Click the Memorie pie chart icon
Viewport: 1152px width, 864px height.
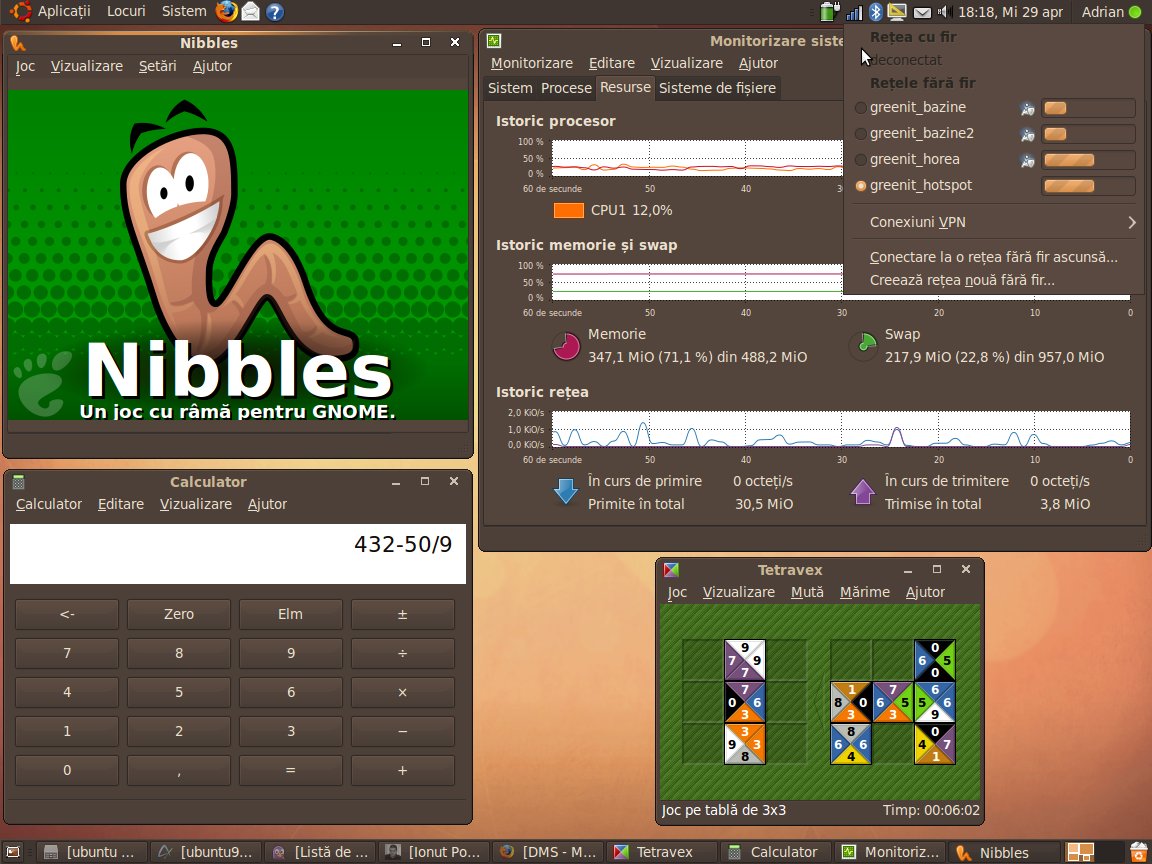tap(566, 346)
